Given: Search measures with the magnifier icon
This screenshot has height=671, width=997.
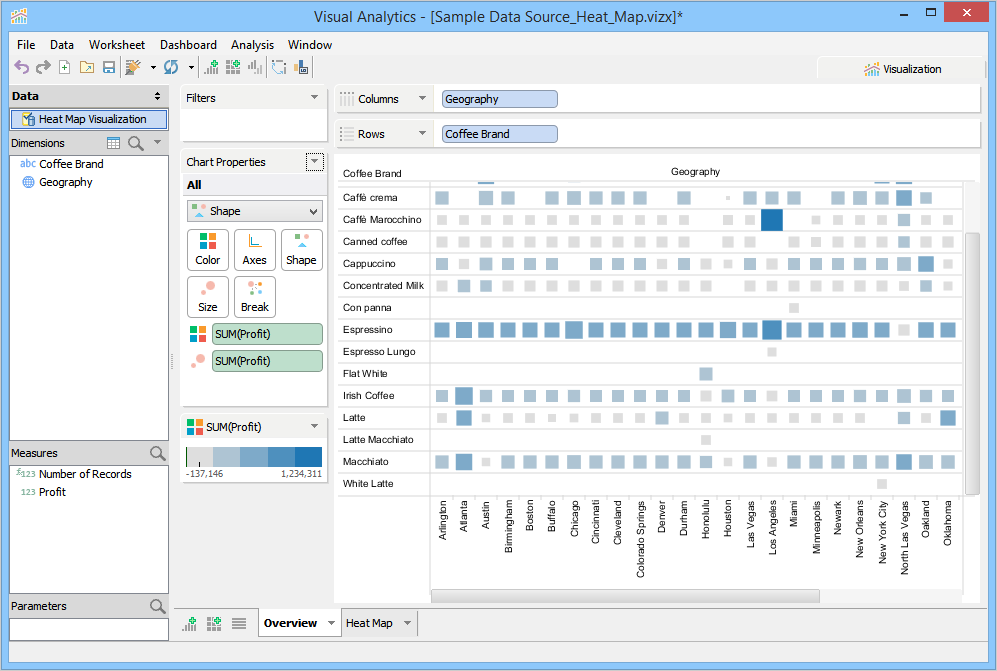Looking at the screenshot, I should click(x=157, y=453).
